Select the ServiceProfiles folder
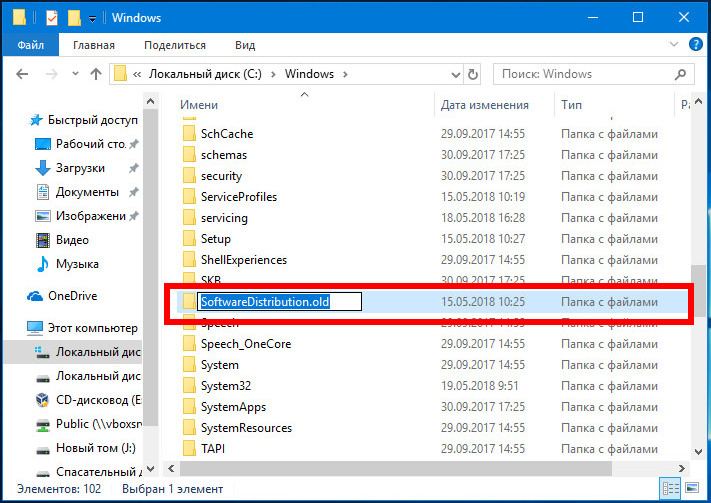Image resolution: width=711 pixels, height=503 pixels. [x=239, y=197]
